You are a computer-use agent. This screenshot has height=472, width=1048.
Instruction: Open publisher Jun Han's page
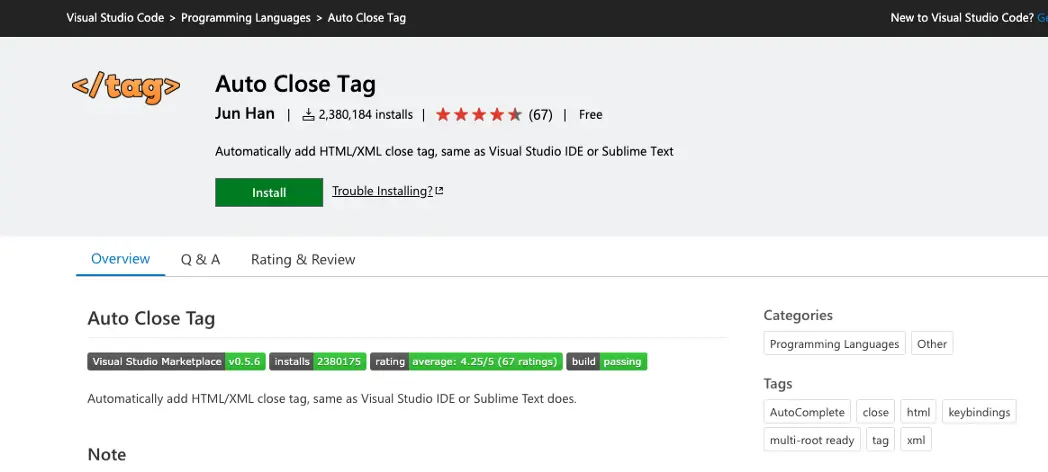(245, 114)
